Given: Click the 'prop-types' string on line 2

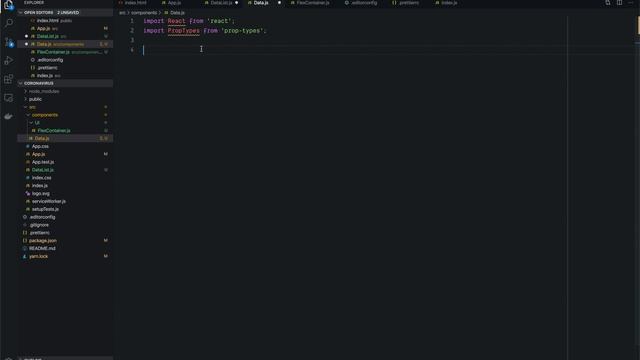Looking at the screenshot, I should (x=242, y=31).
